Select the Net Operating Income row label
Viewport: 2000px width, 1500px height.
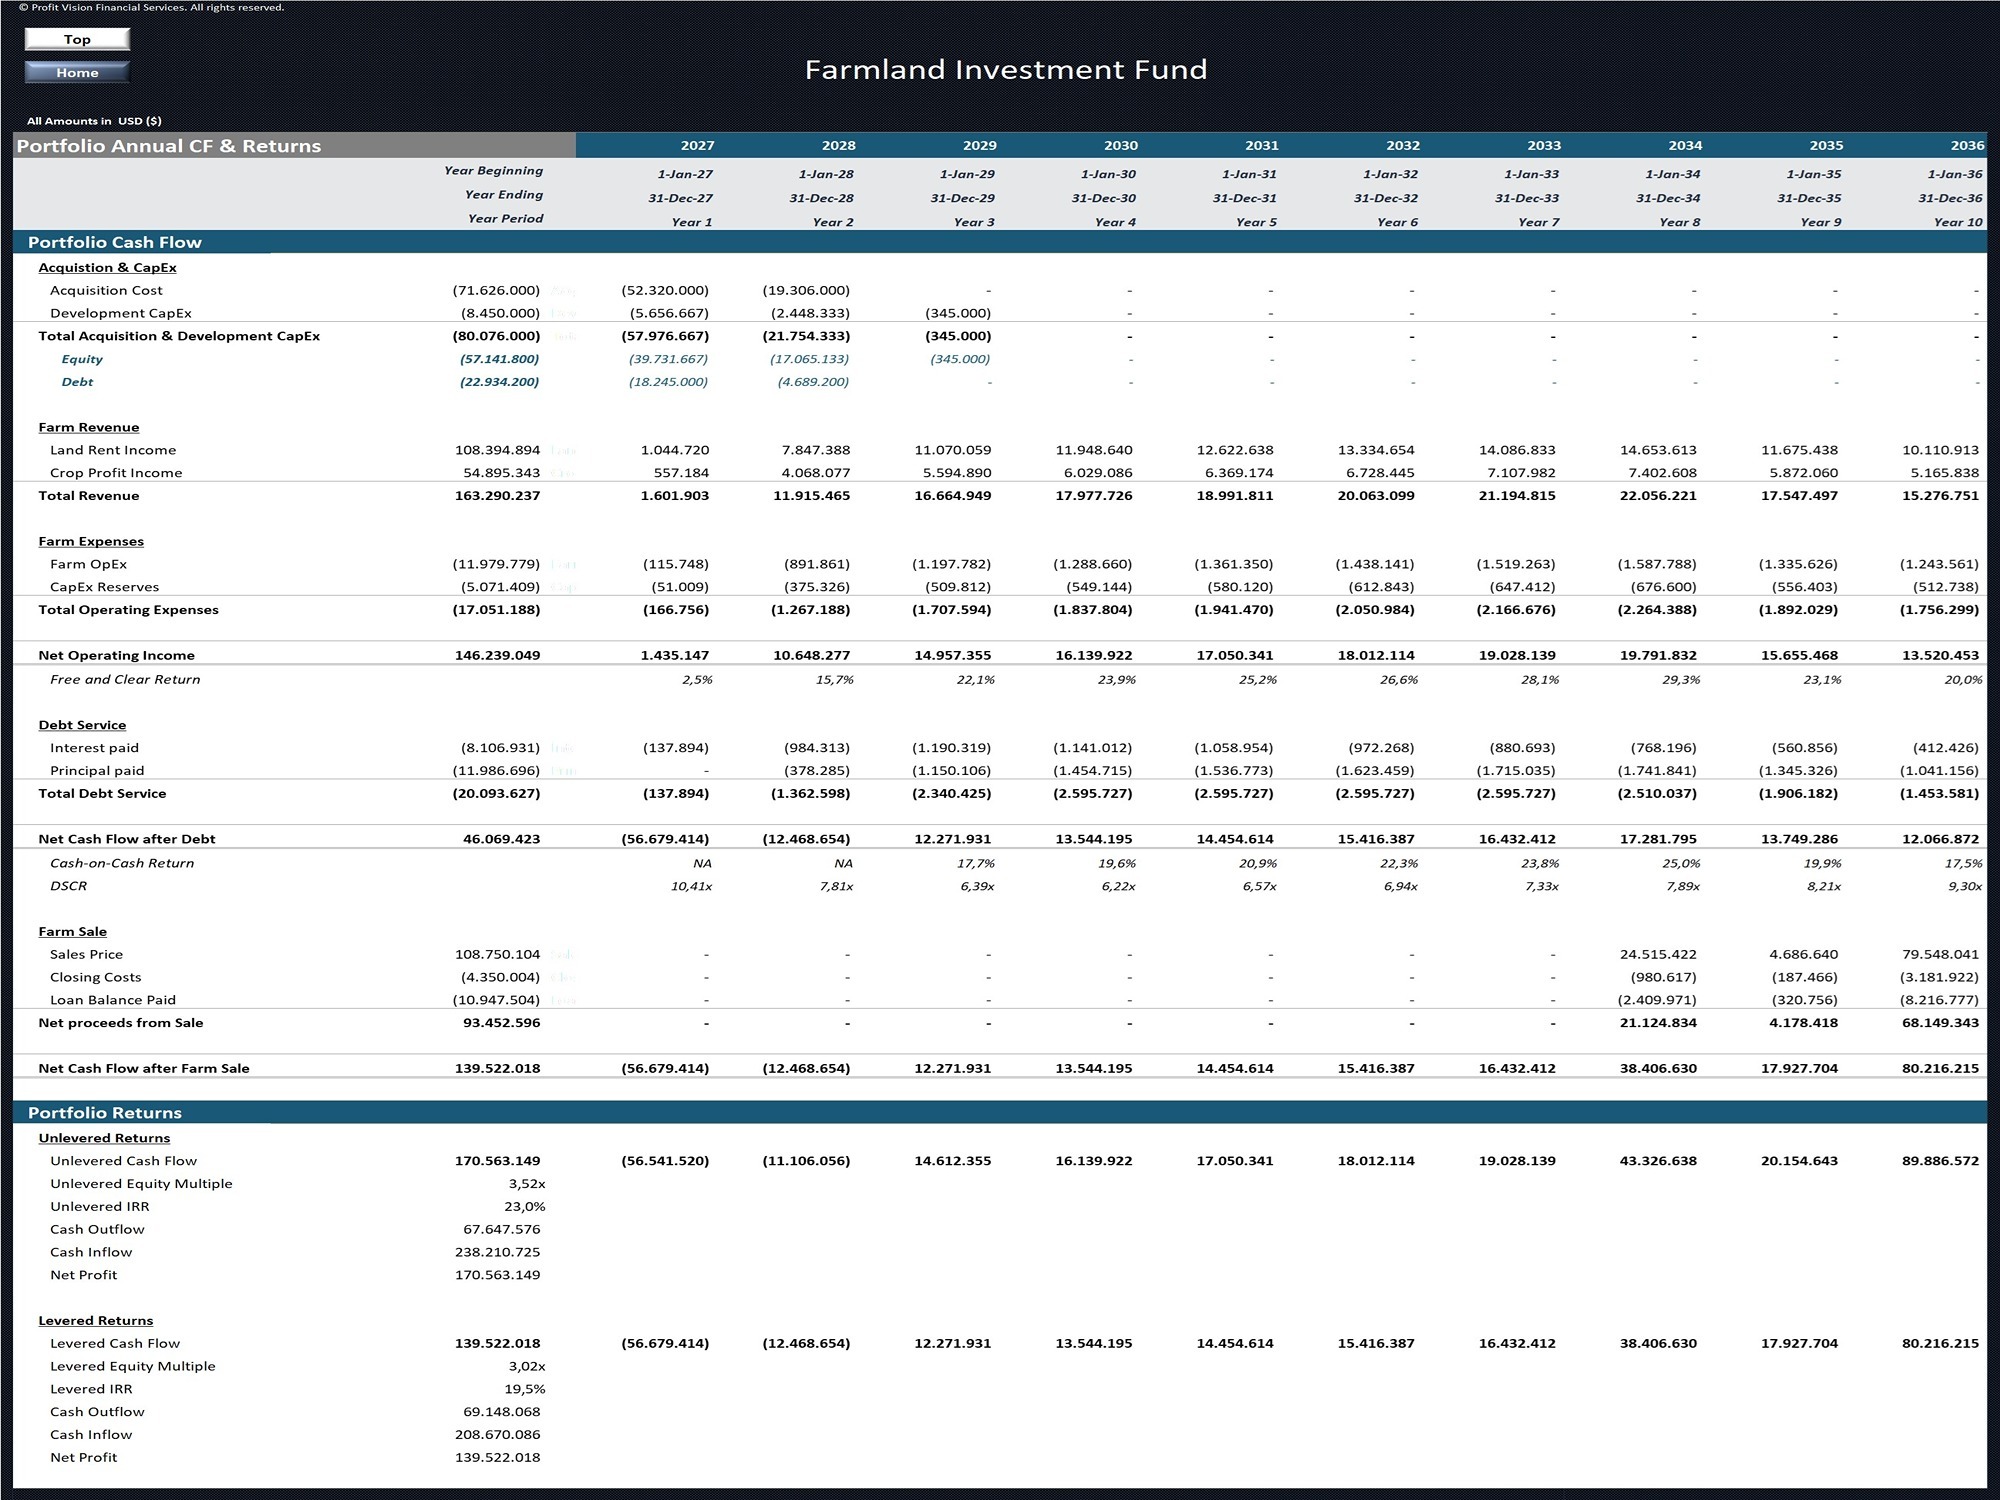click(x=116, y=656)
